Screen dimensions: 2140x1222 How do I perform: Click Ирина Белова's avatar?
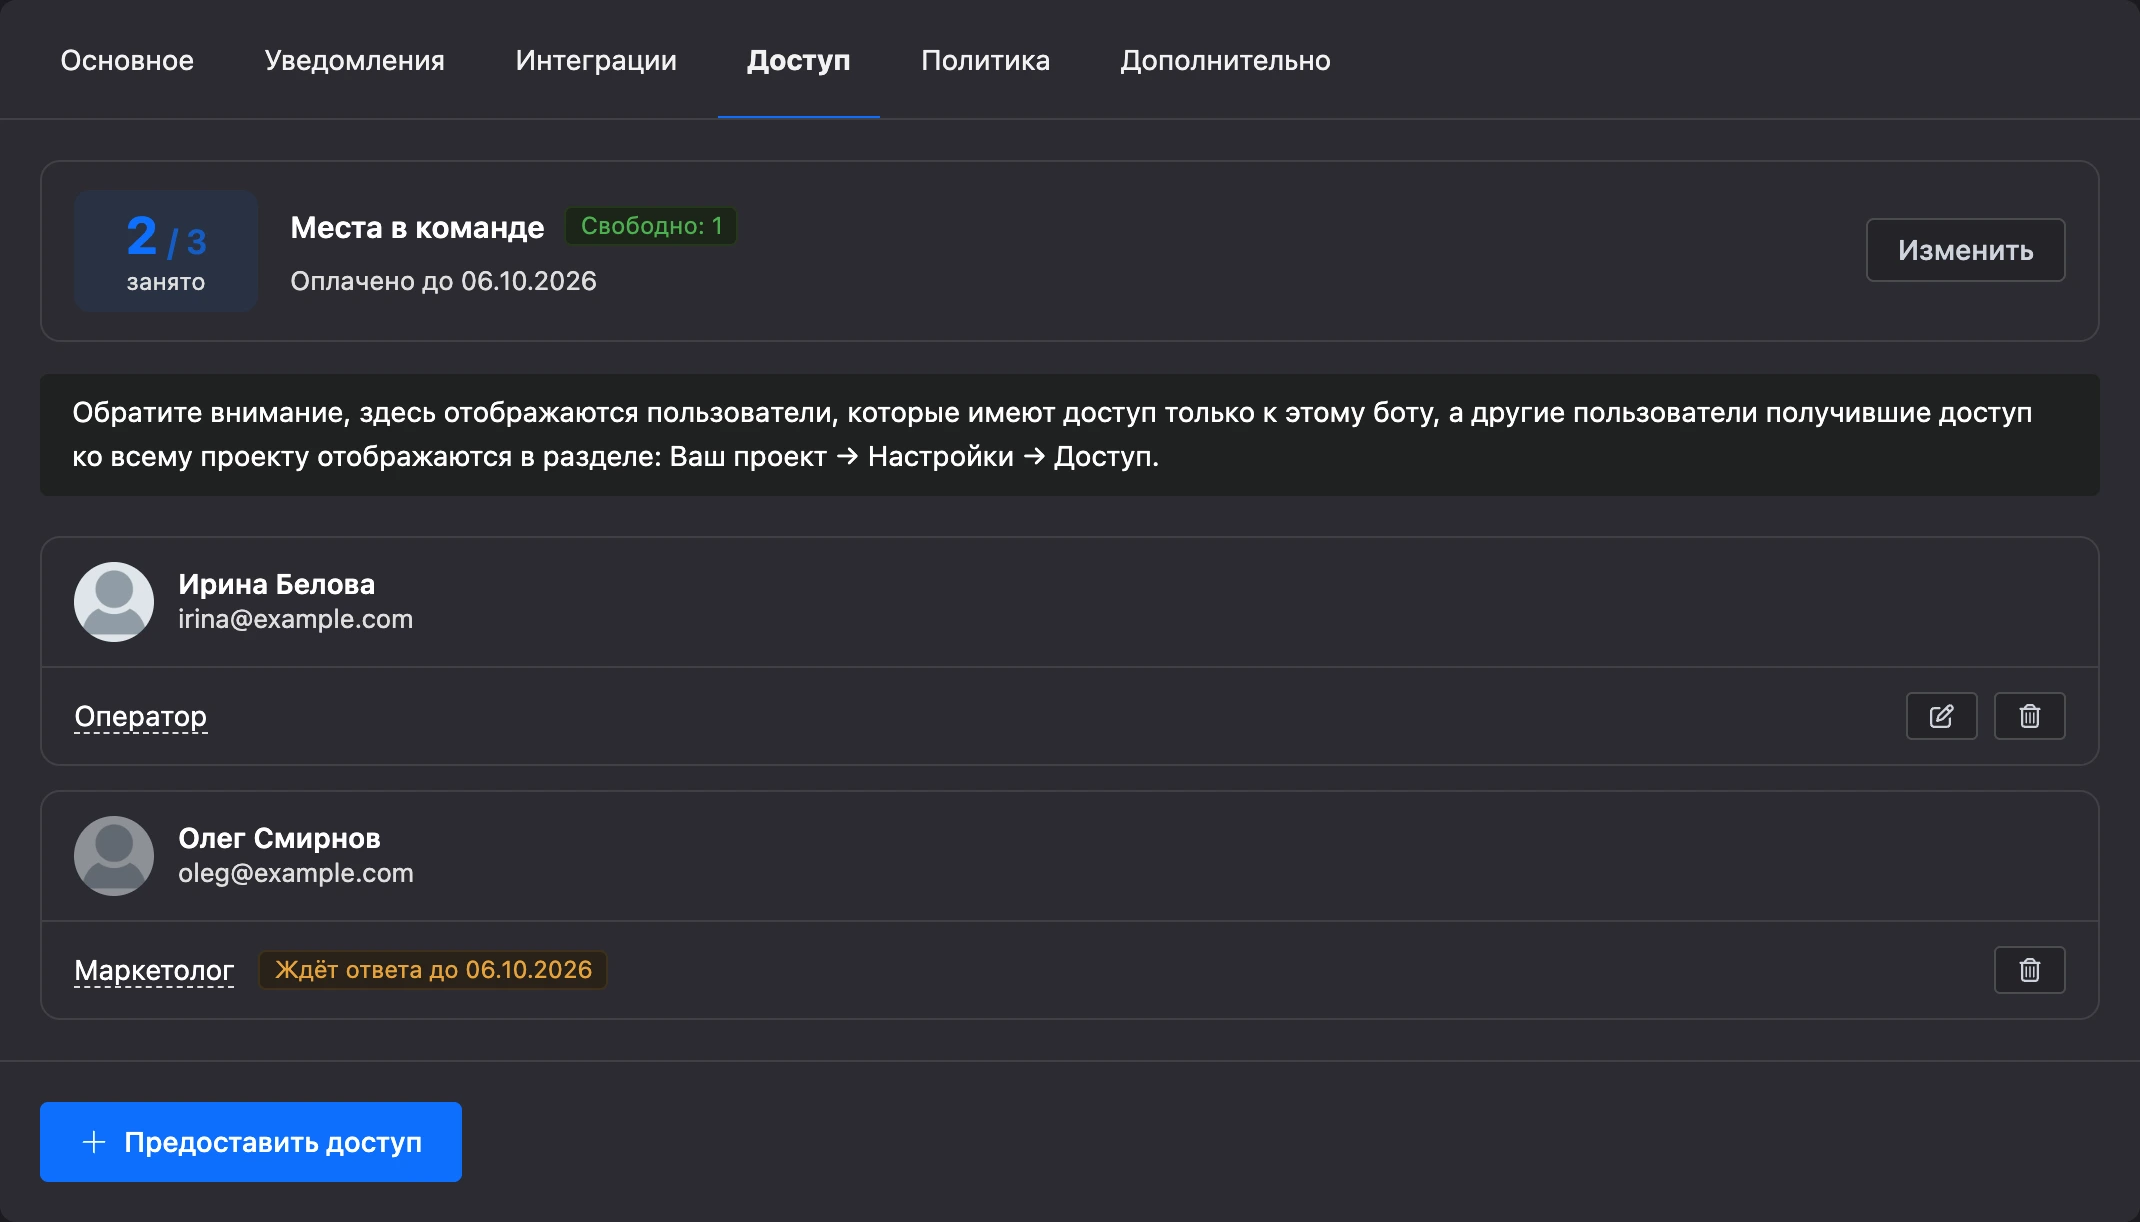coord(114,602)
